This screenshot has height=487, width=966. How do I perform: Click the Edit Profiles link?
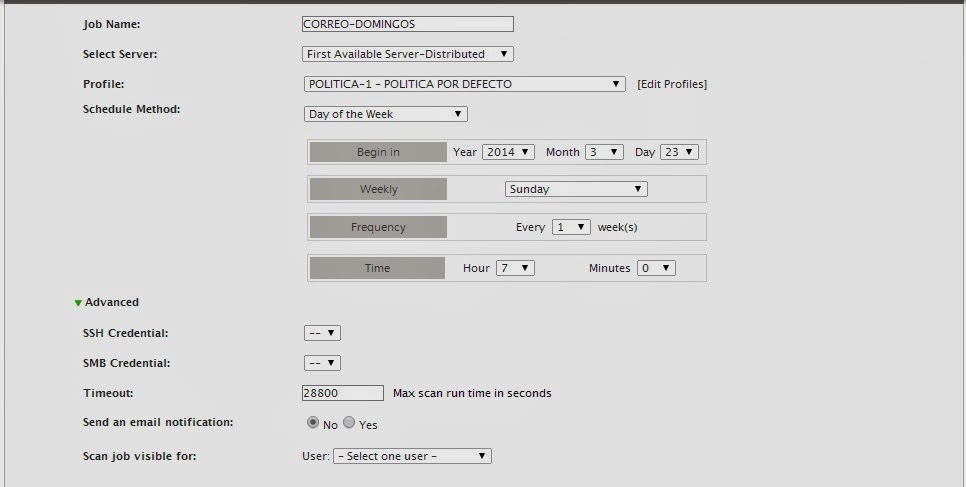tap(671, 84)
